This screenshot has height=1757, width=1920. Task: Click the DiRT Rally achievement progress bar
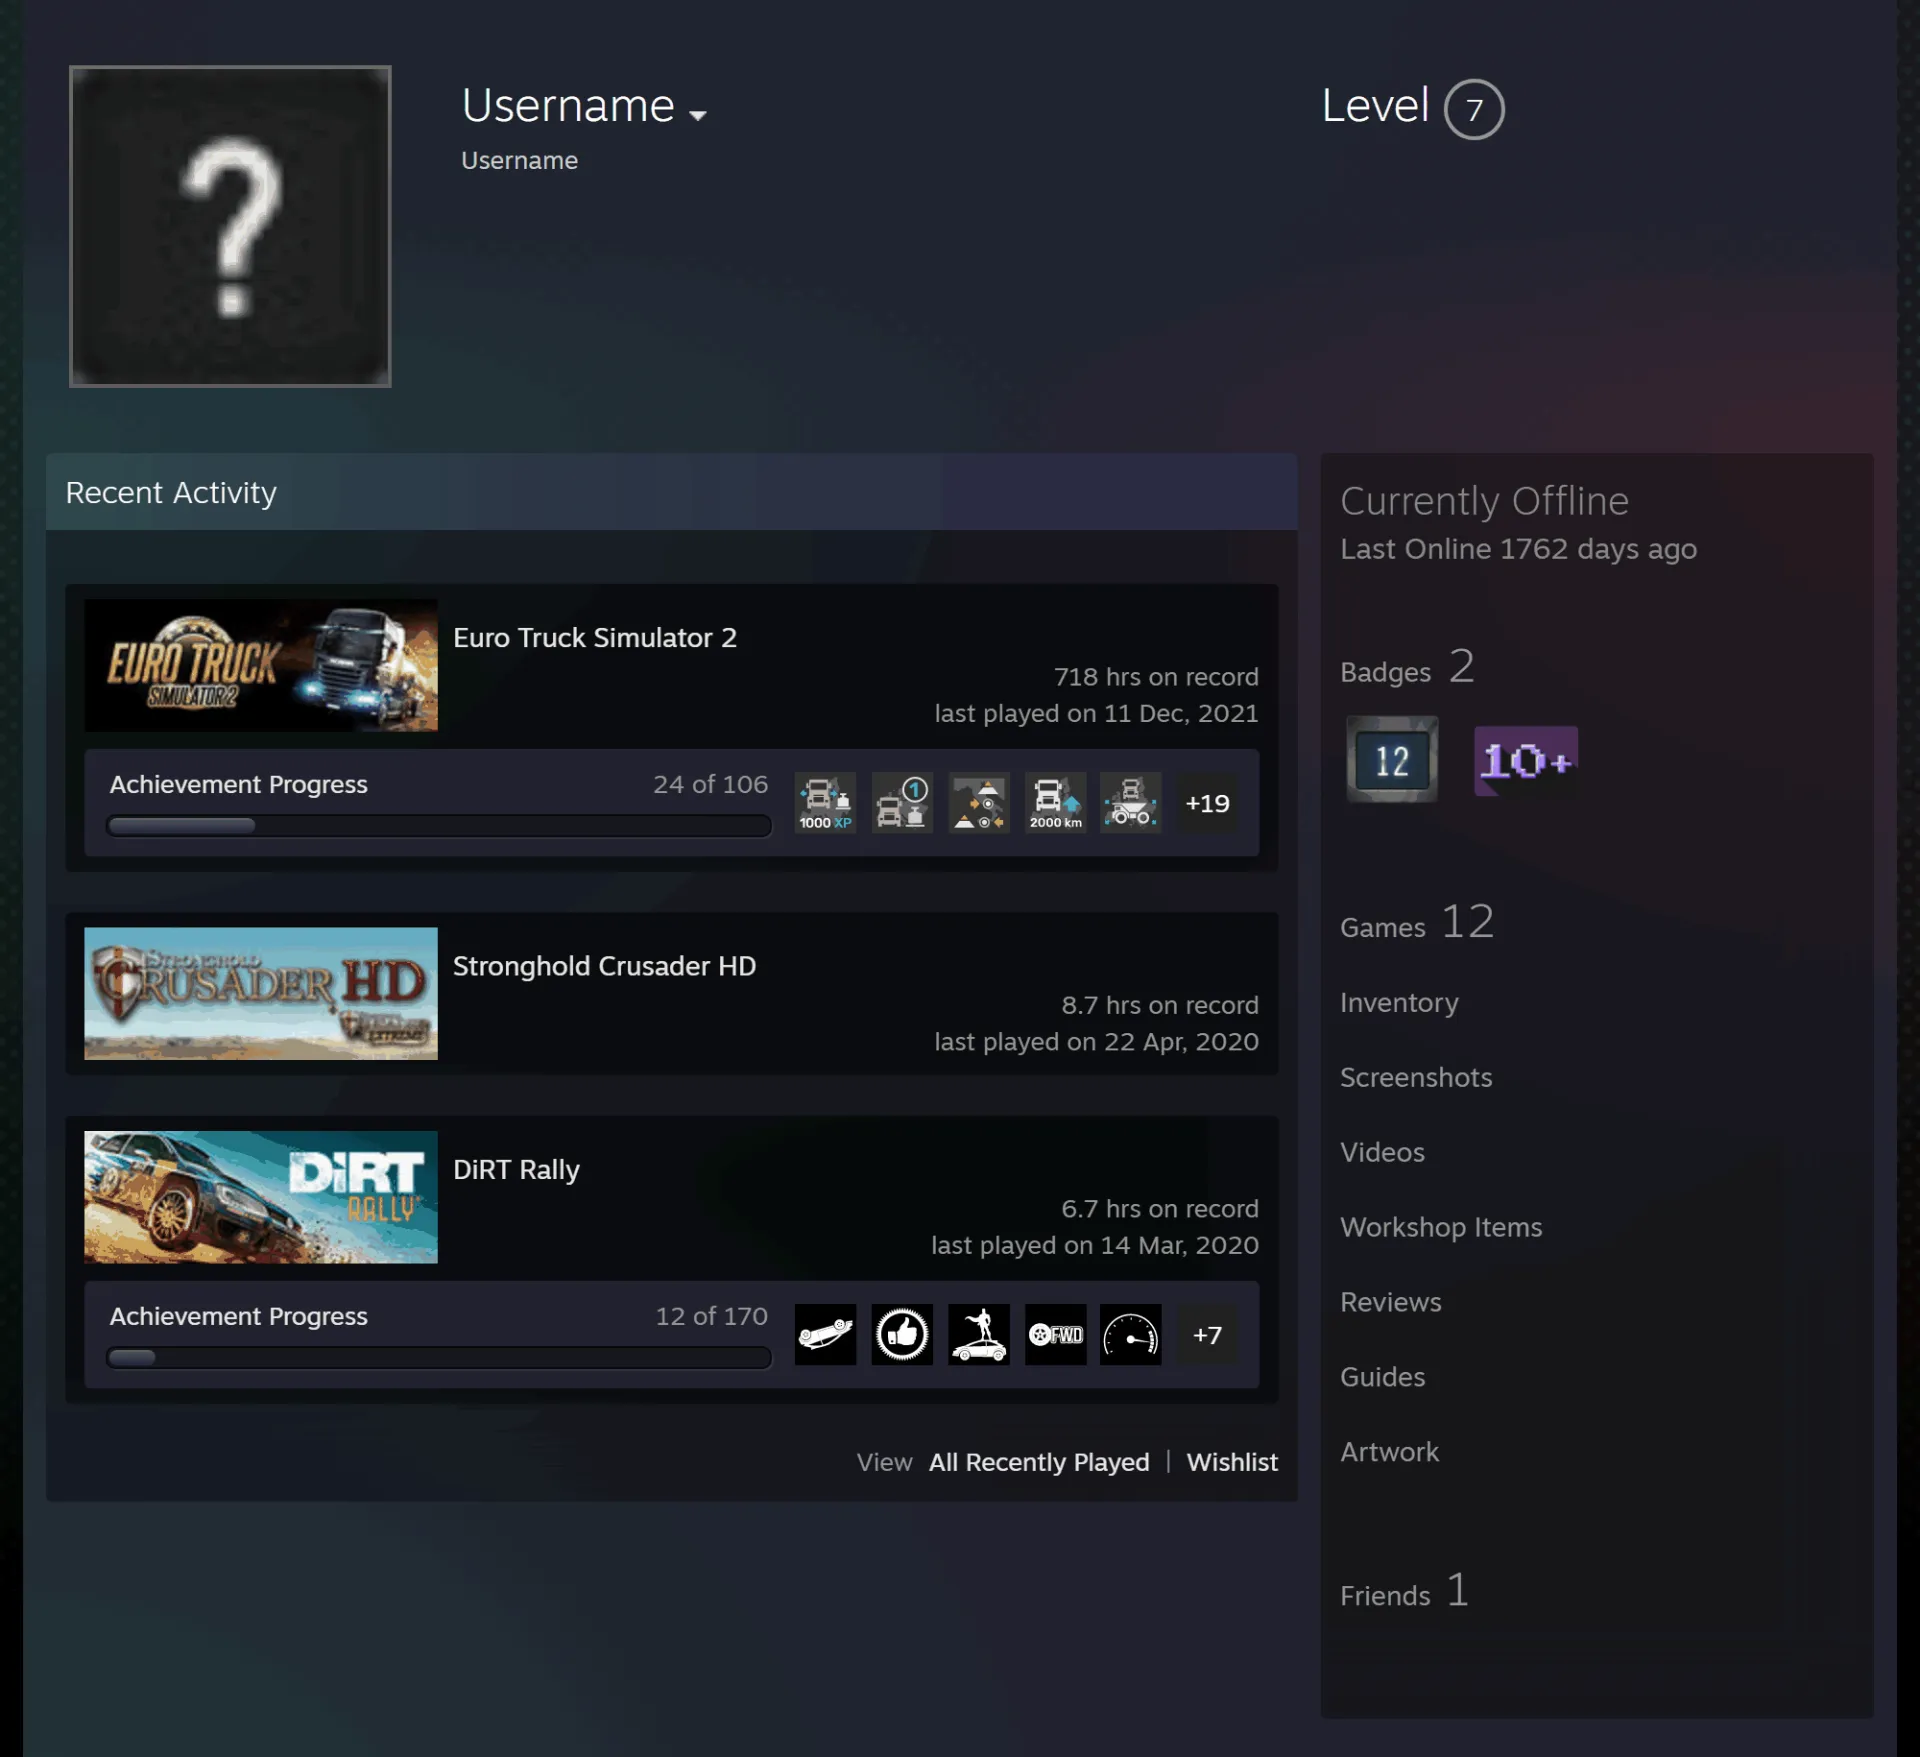click(439, 1358)
